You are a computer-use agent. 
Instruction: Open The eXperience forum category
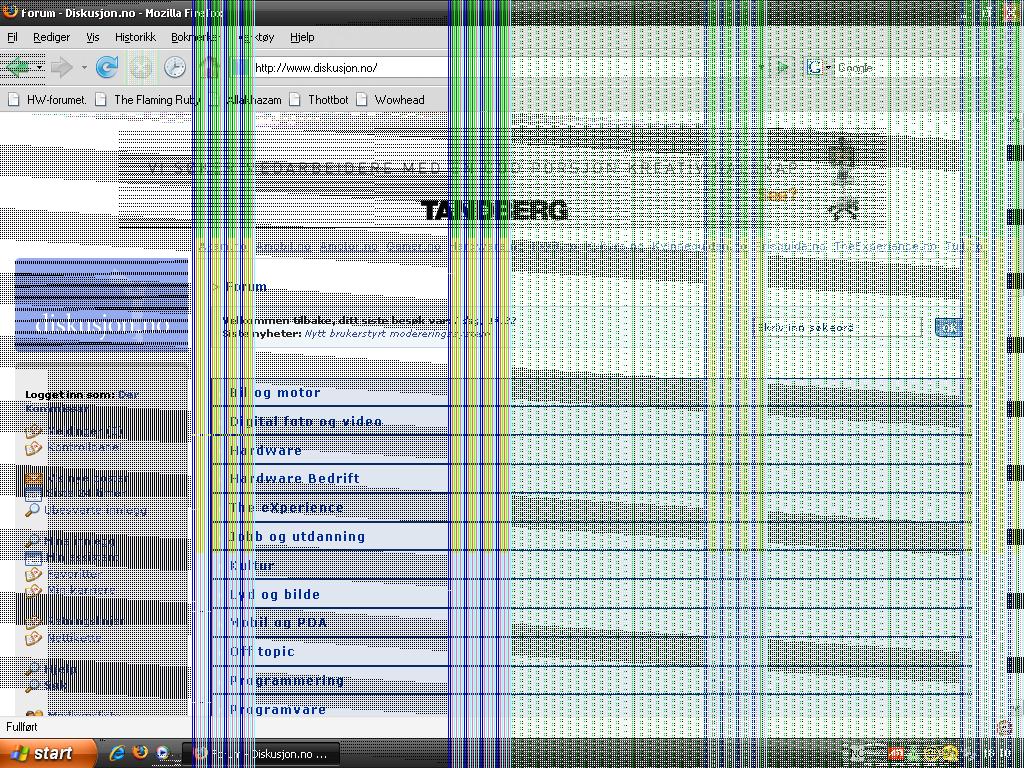point(286,507)
